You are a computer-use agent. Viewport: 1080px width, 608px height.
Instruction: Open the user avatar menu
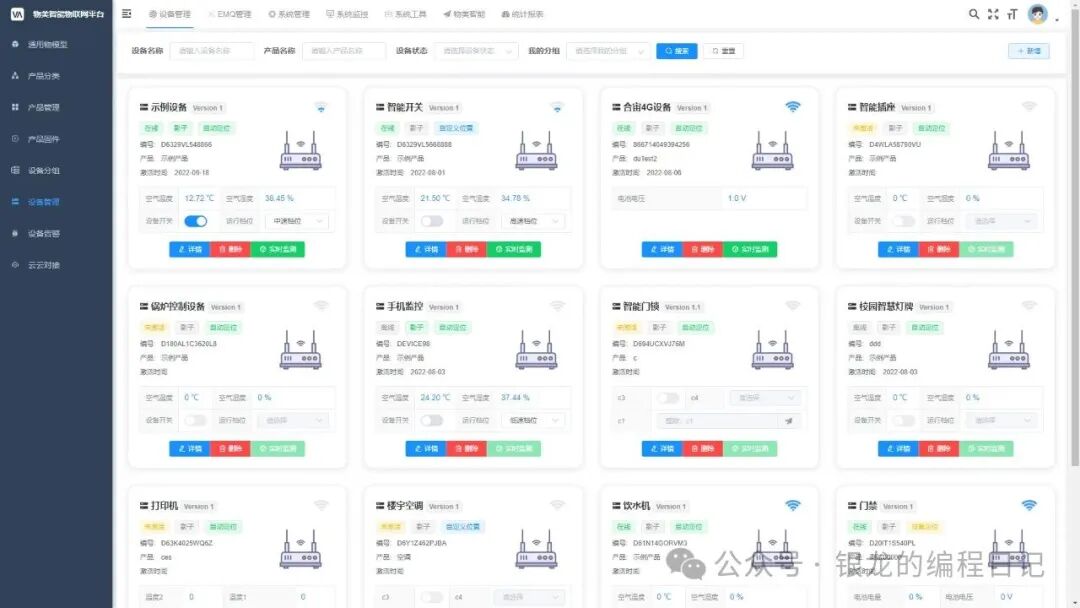pyautogui.click(x=1037, y=14)
